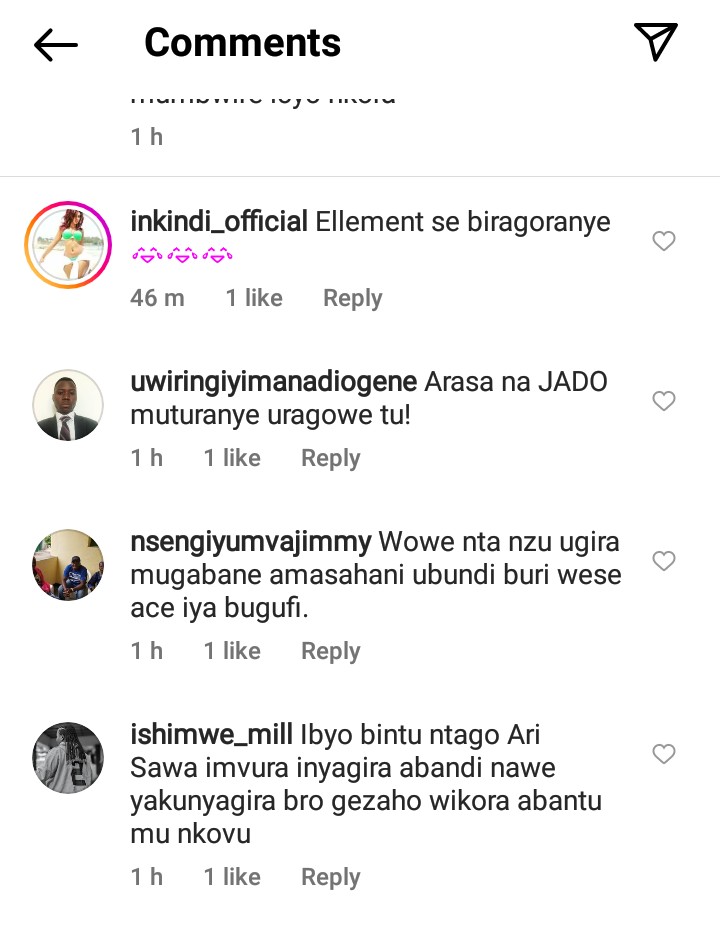
Task: Open the ishimwe_mill username link
Action: point(211,735)
